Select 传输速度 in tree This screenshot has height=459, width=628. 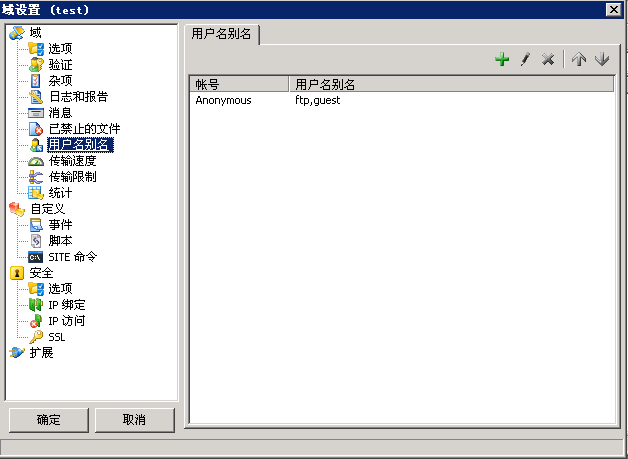(72, 161)
